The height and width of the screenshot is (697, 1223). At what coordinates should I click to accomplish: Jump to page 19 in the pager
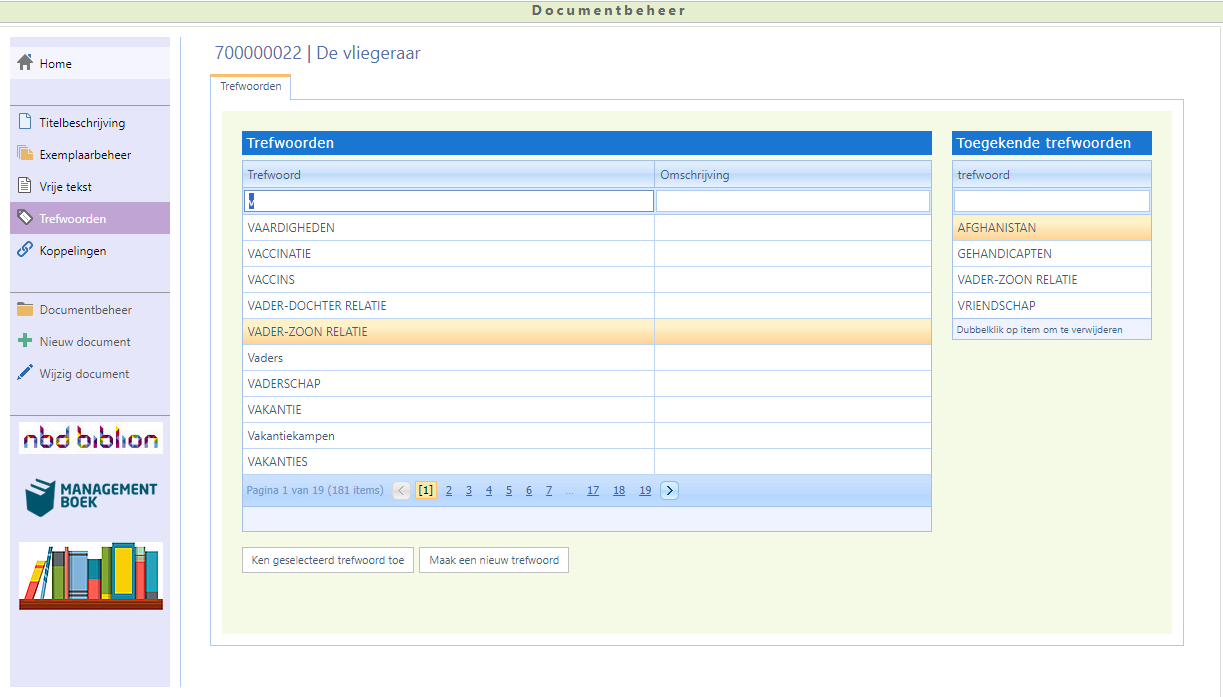tap(645, 490)
